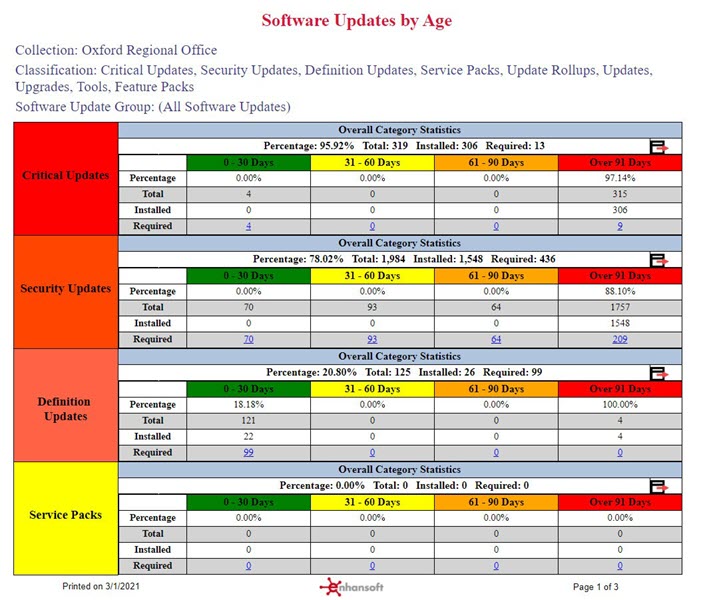Image resolution: width=703 pixels, height=600 pixels.
Task: Click the Software Update Group line
Action: click(x=153, y=107)
